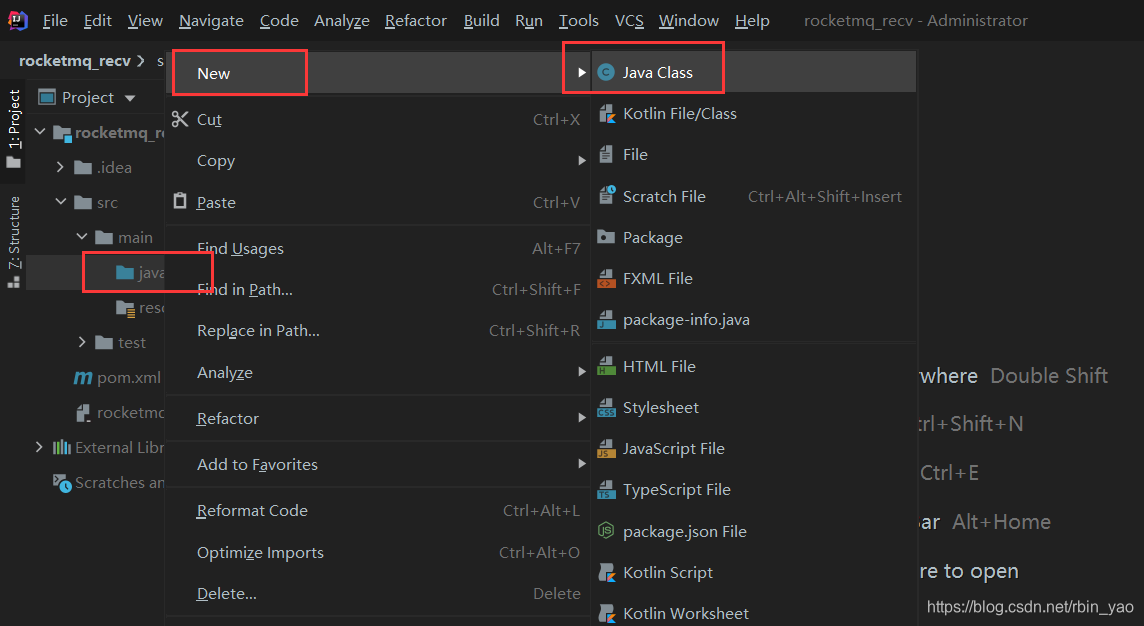Expand the test folder
1144x626 pixels.
[x=84, y=341]
